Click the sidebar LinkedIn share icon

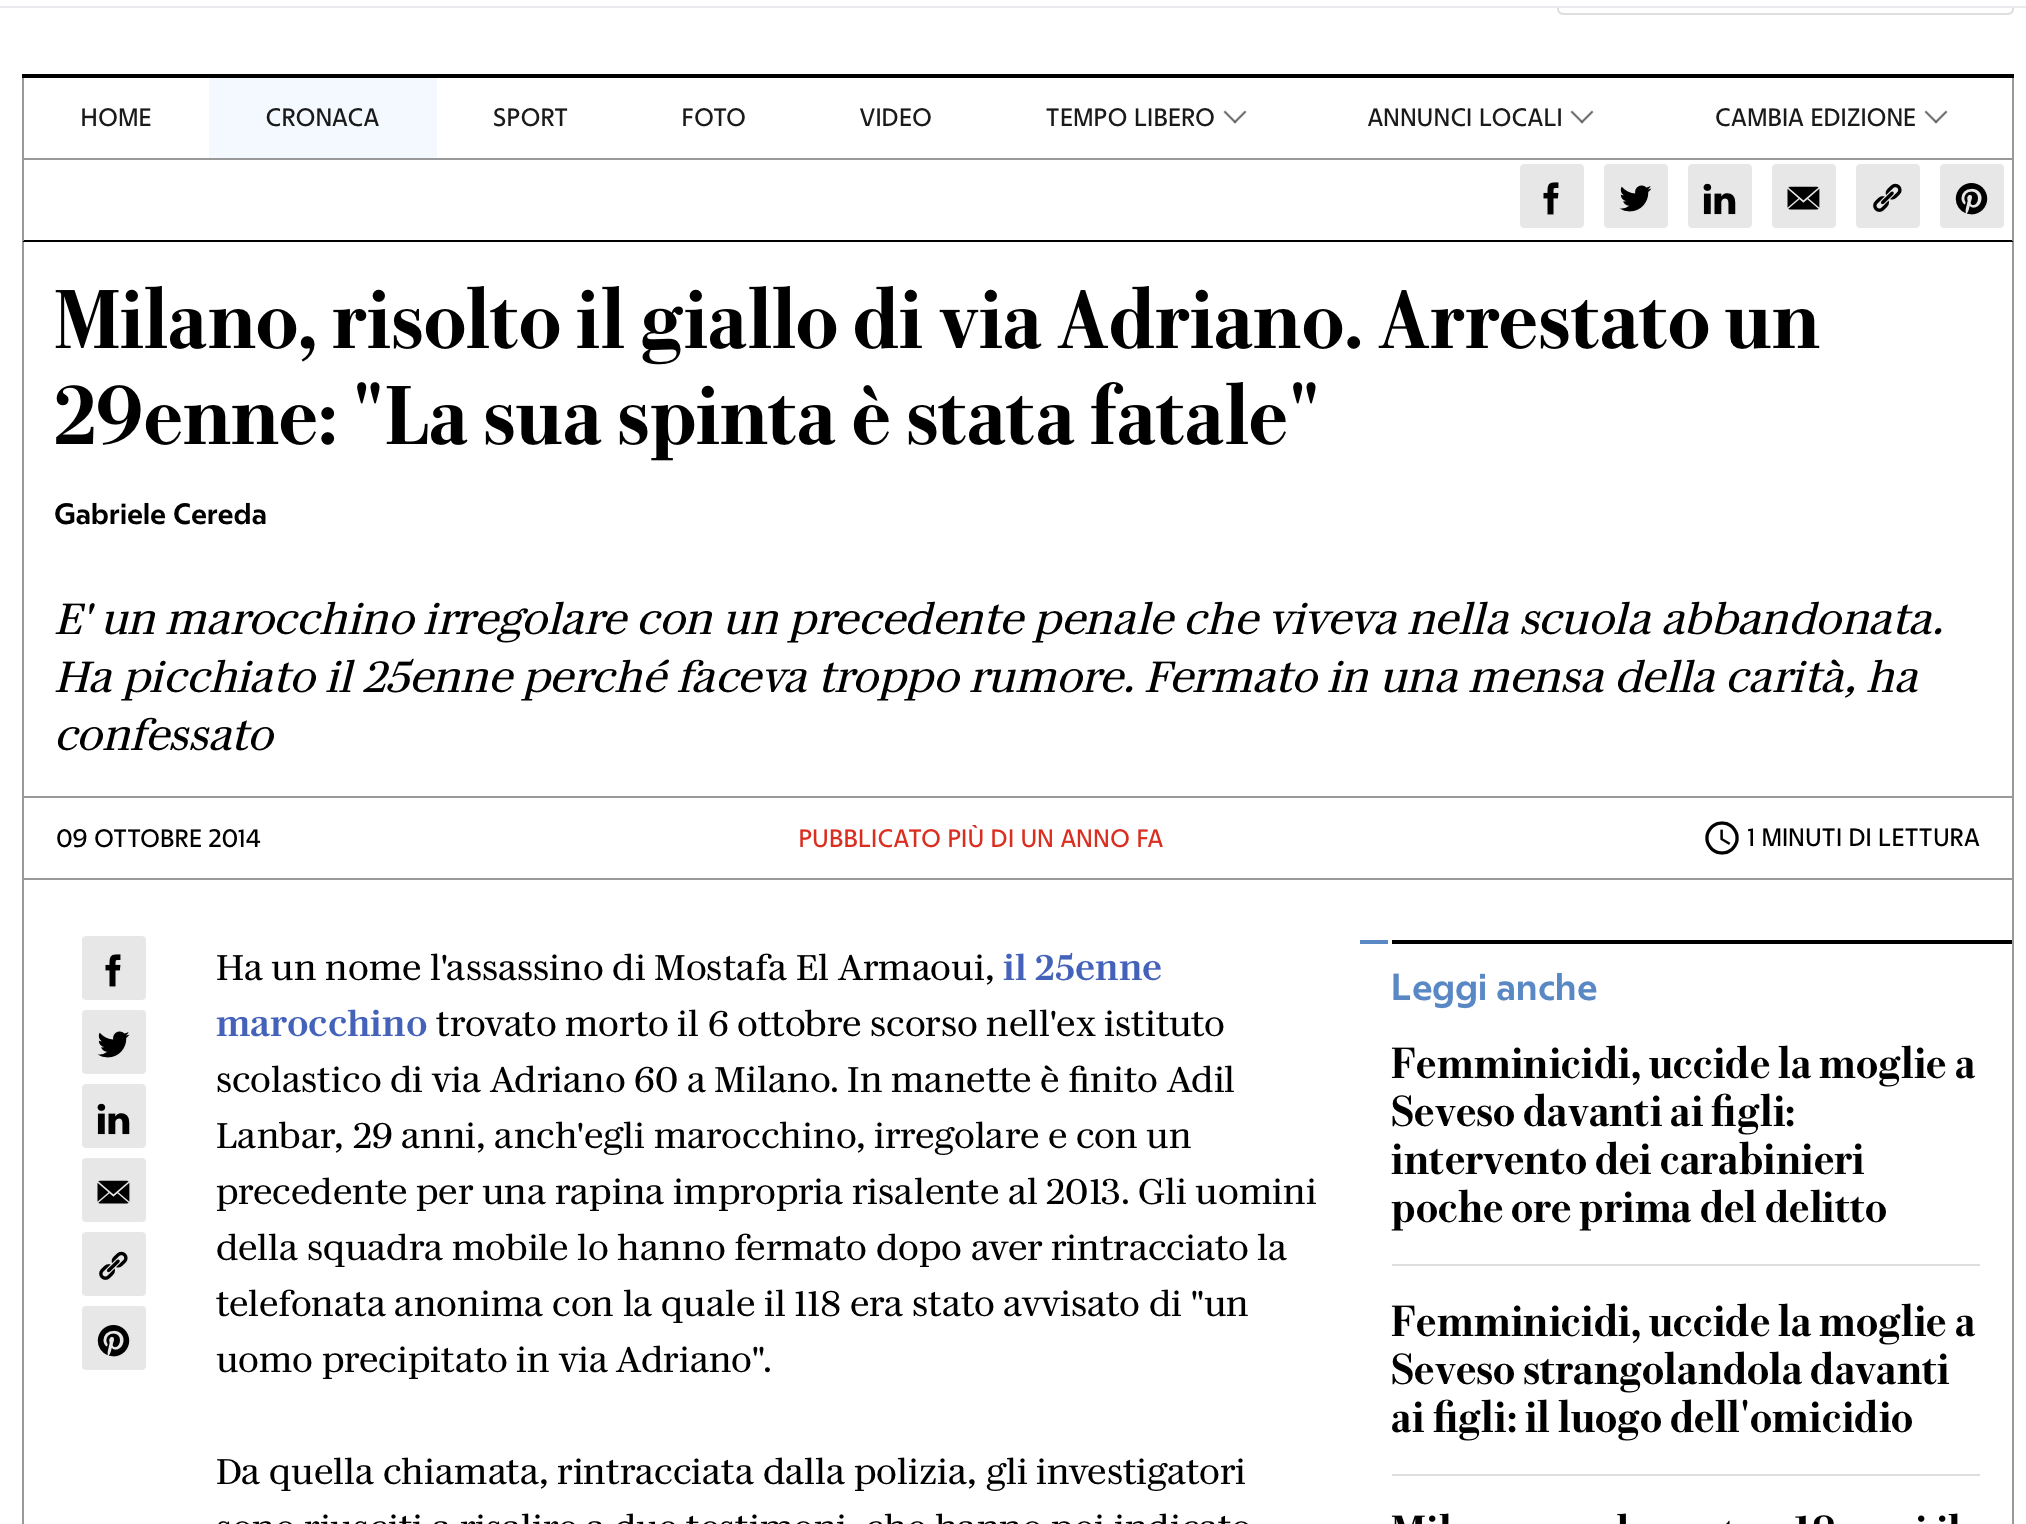114,1116
